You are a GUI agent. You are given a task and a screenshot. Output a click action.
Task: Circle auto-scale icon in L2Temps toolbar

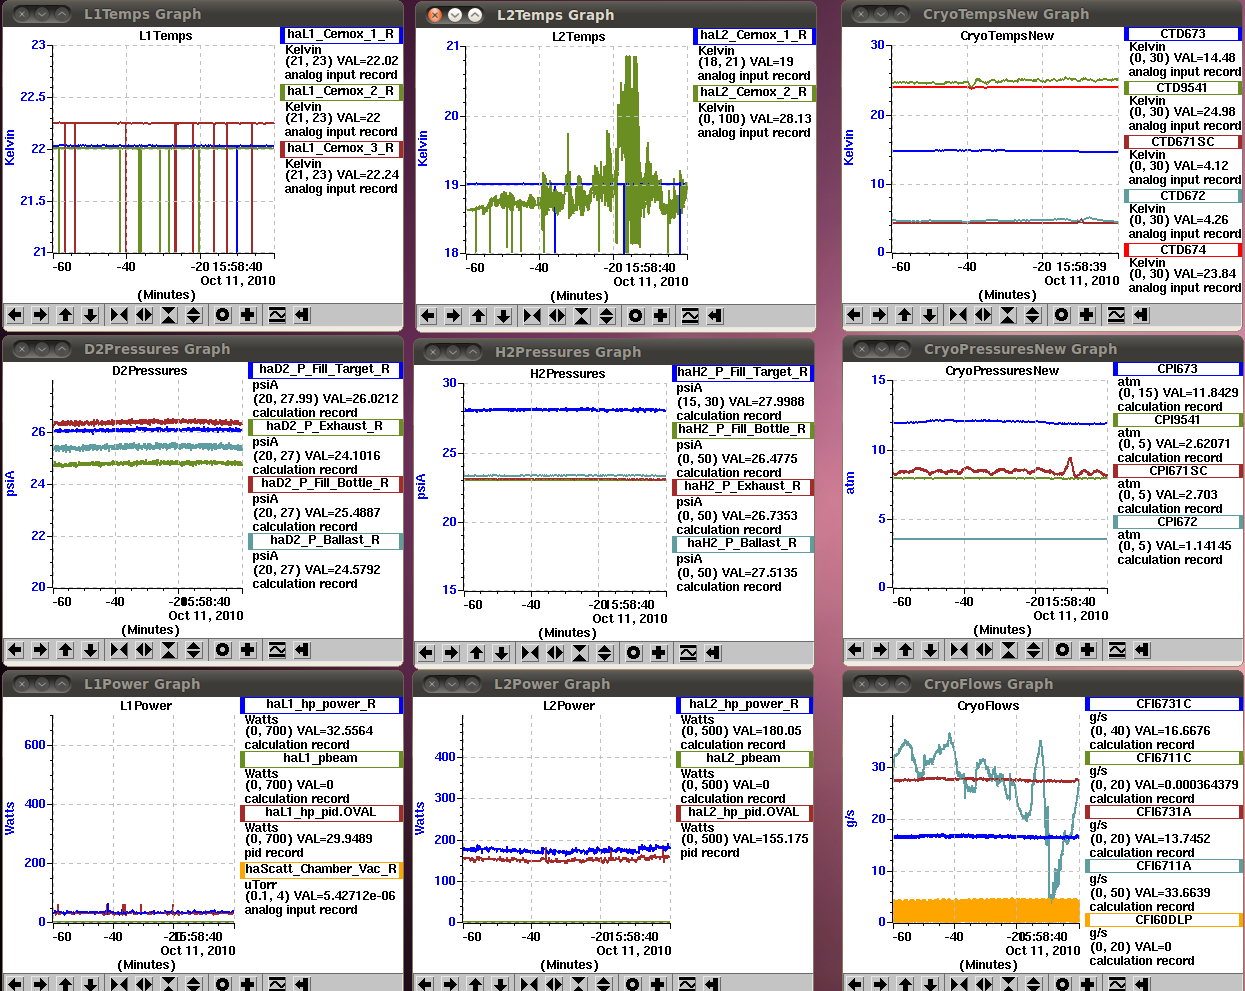(635, 316)
